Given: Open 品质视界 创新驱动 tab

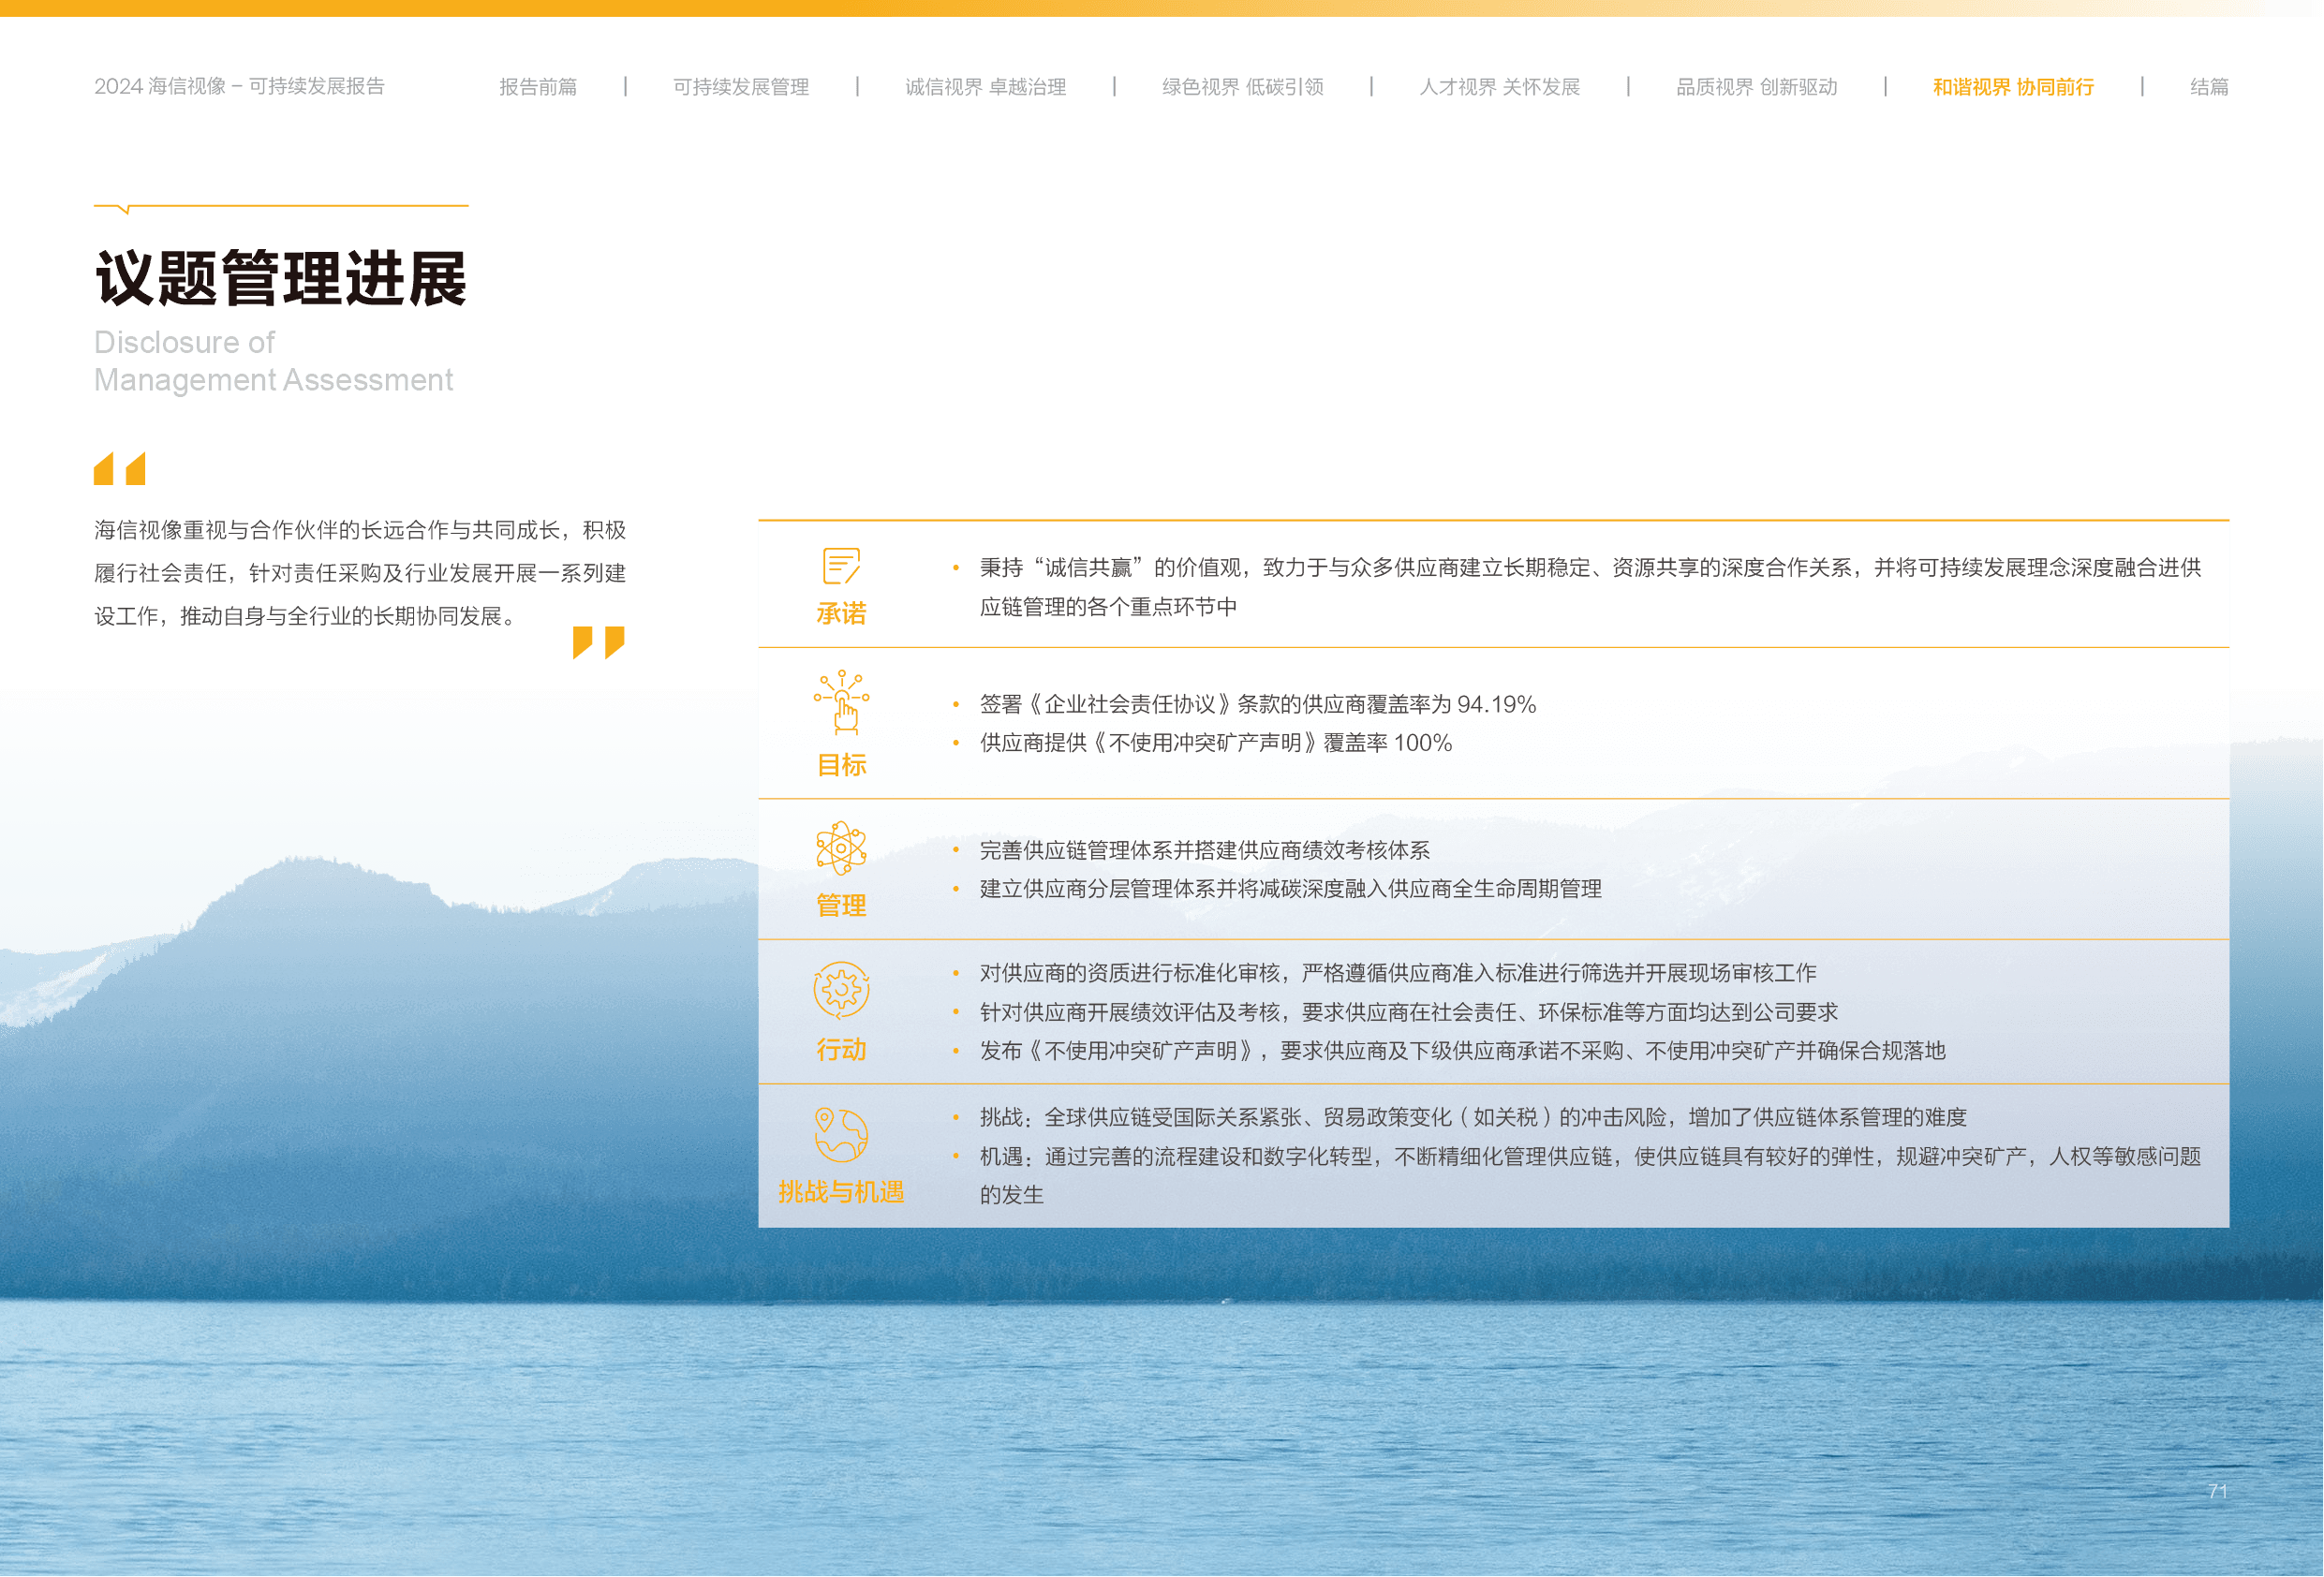Looking at the screenshot, I should click(1756, 87).
